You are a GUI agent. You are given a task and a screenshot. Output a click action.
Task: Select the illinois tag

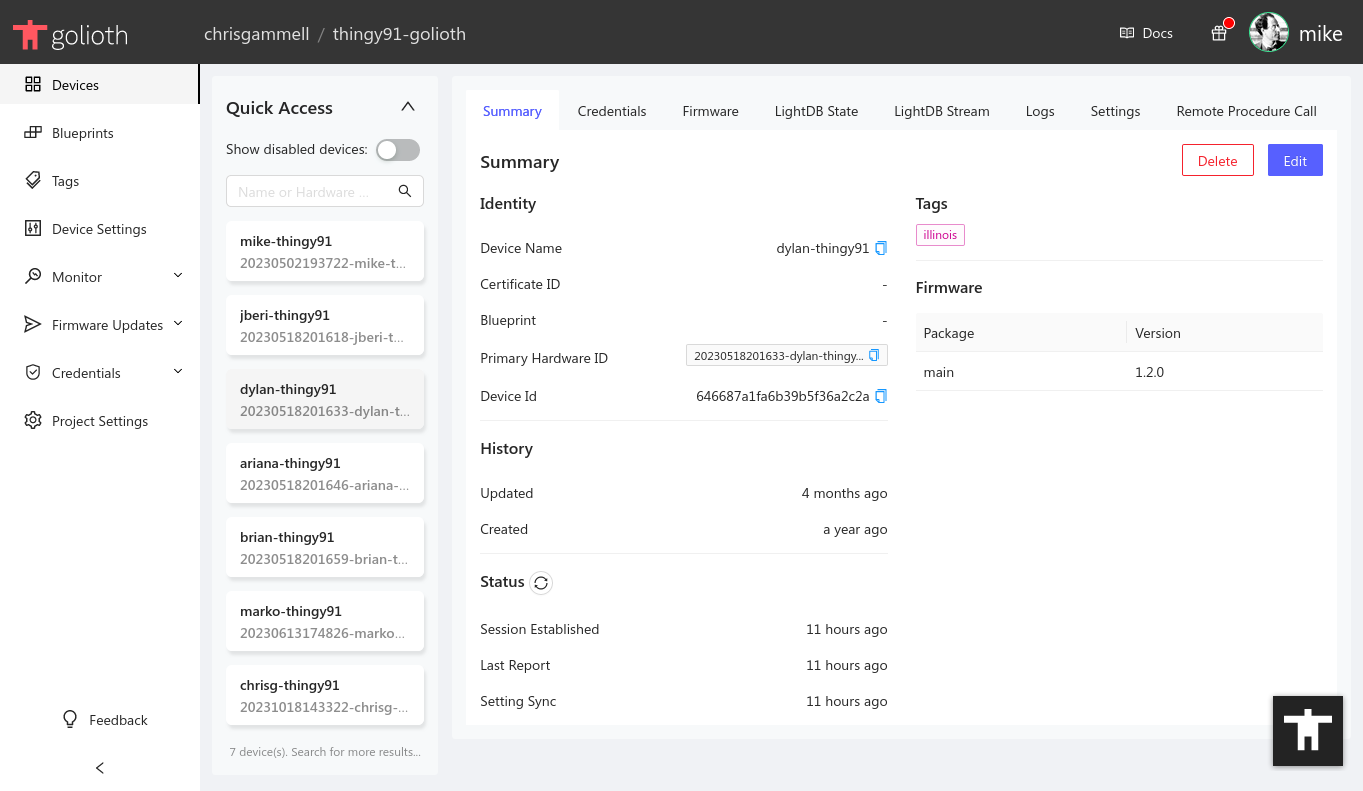click(x=940, y=235)
